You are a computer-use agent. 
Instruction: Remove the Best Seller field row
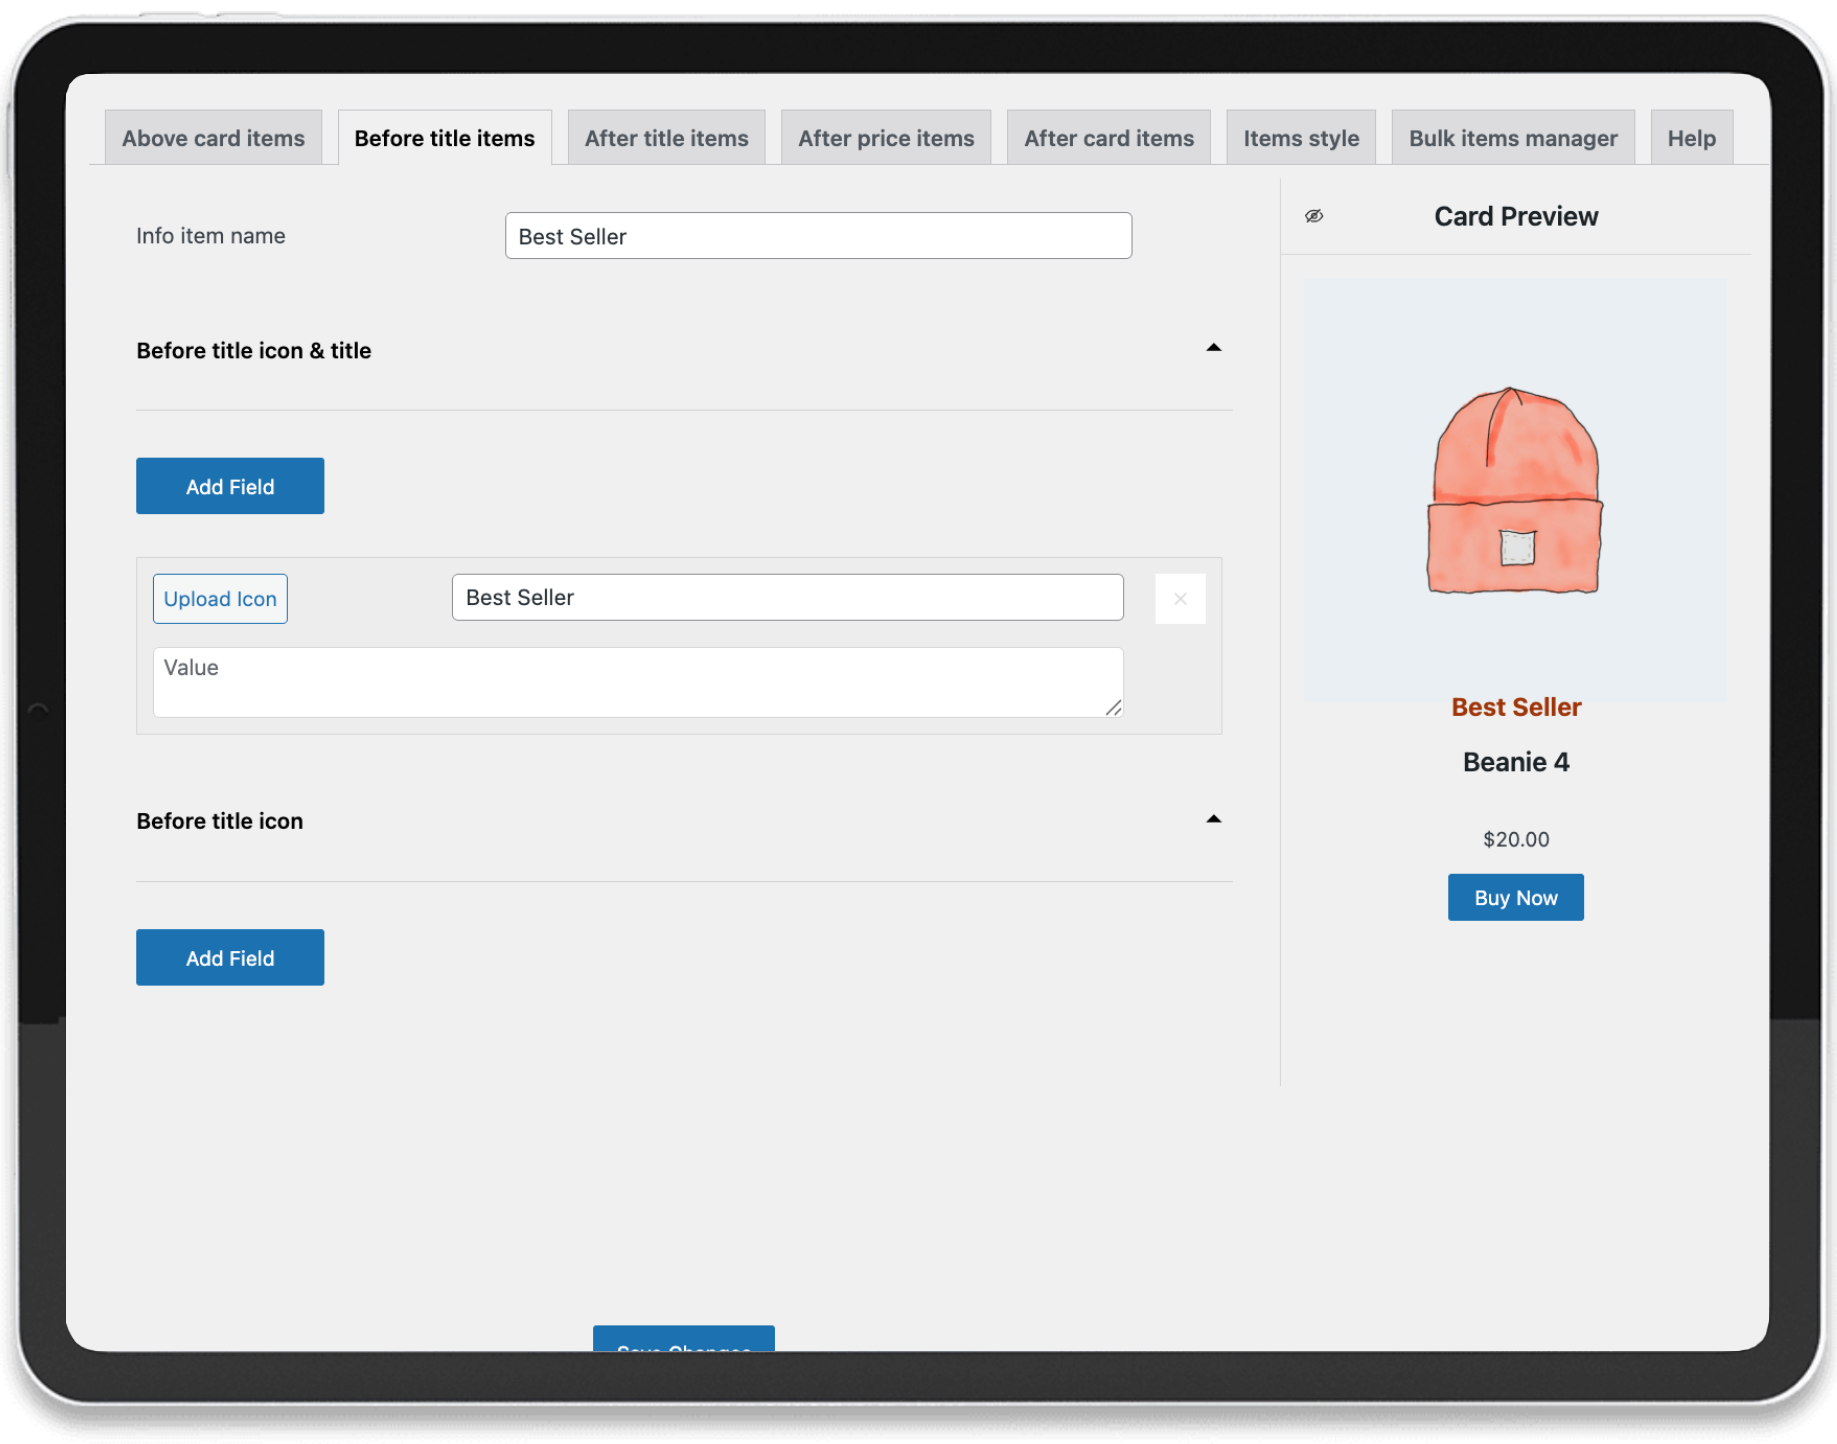(1180, 599)
